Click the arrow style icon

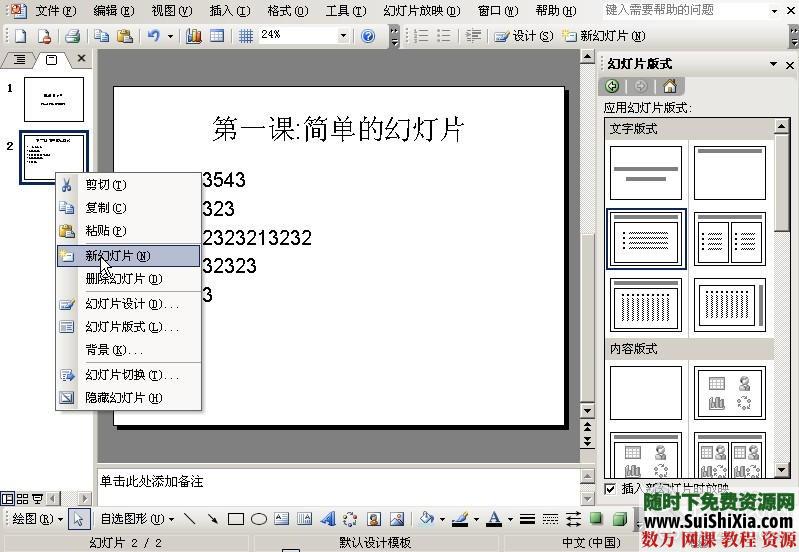tap(573, 519)
